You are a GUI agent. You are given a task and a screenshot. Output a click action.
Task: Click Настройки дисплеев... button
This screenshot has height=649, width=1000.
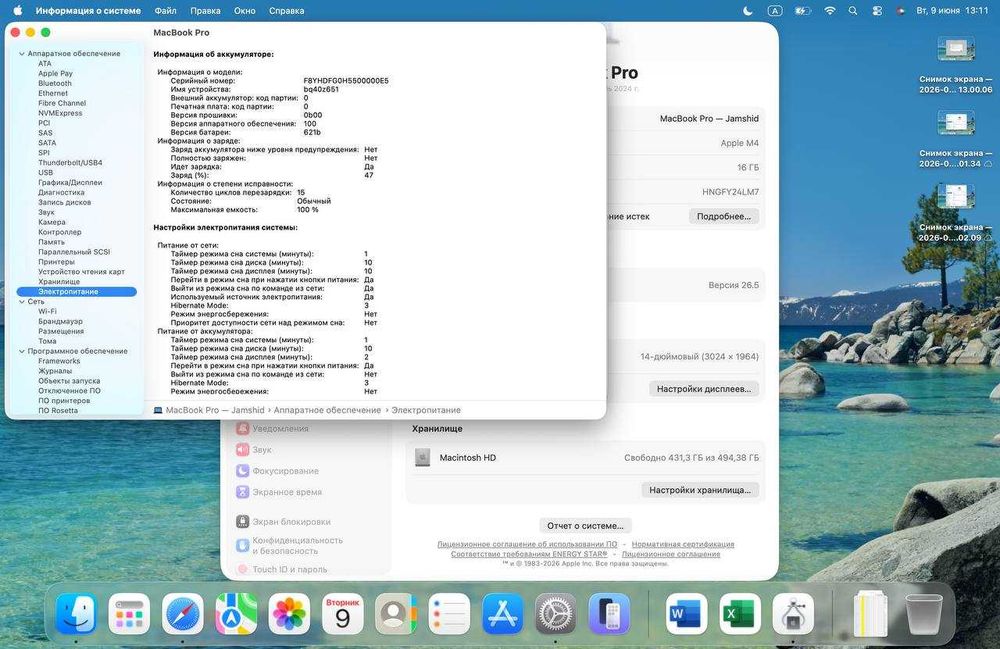coord(704,388)
